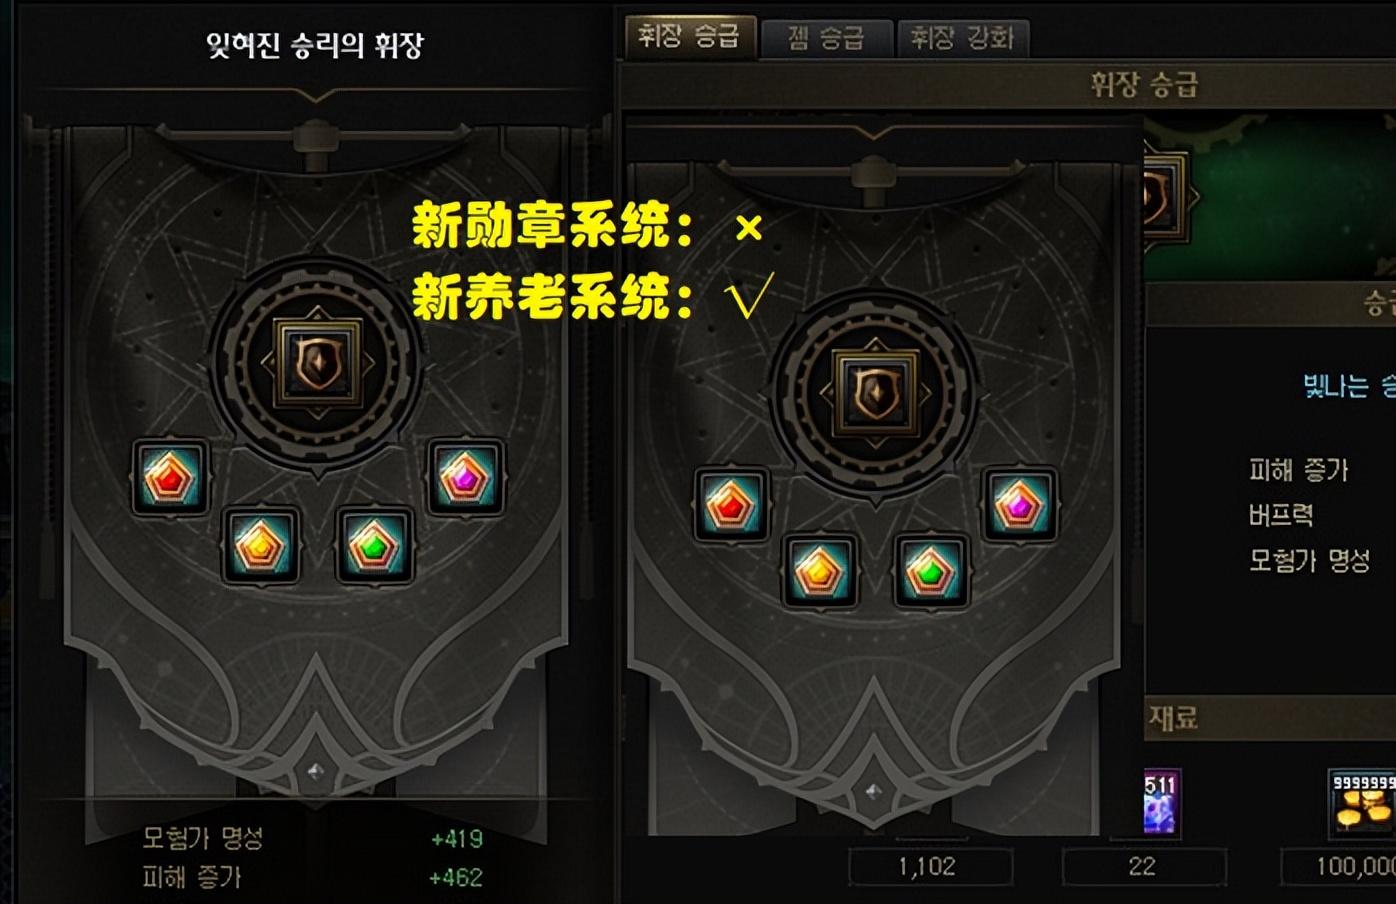Click the red gem in the left emblem panel
1396x904 pixels.
(170, 478)
